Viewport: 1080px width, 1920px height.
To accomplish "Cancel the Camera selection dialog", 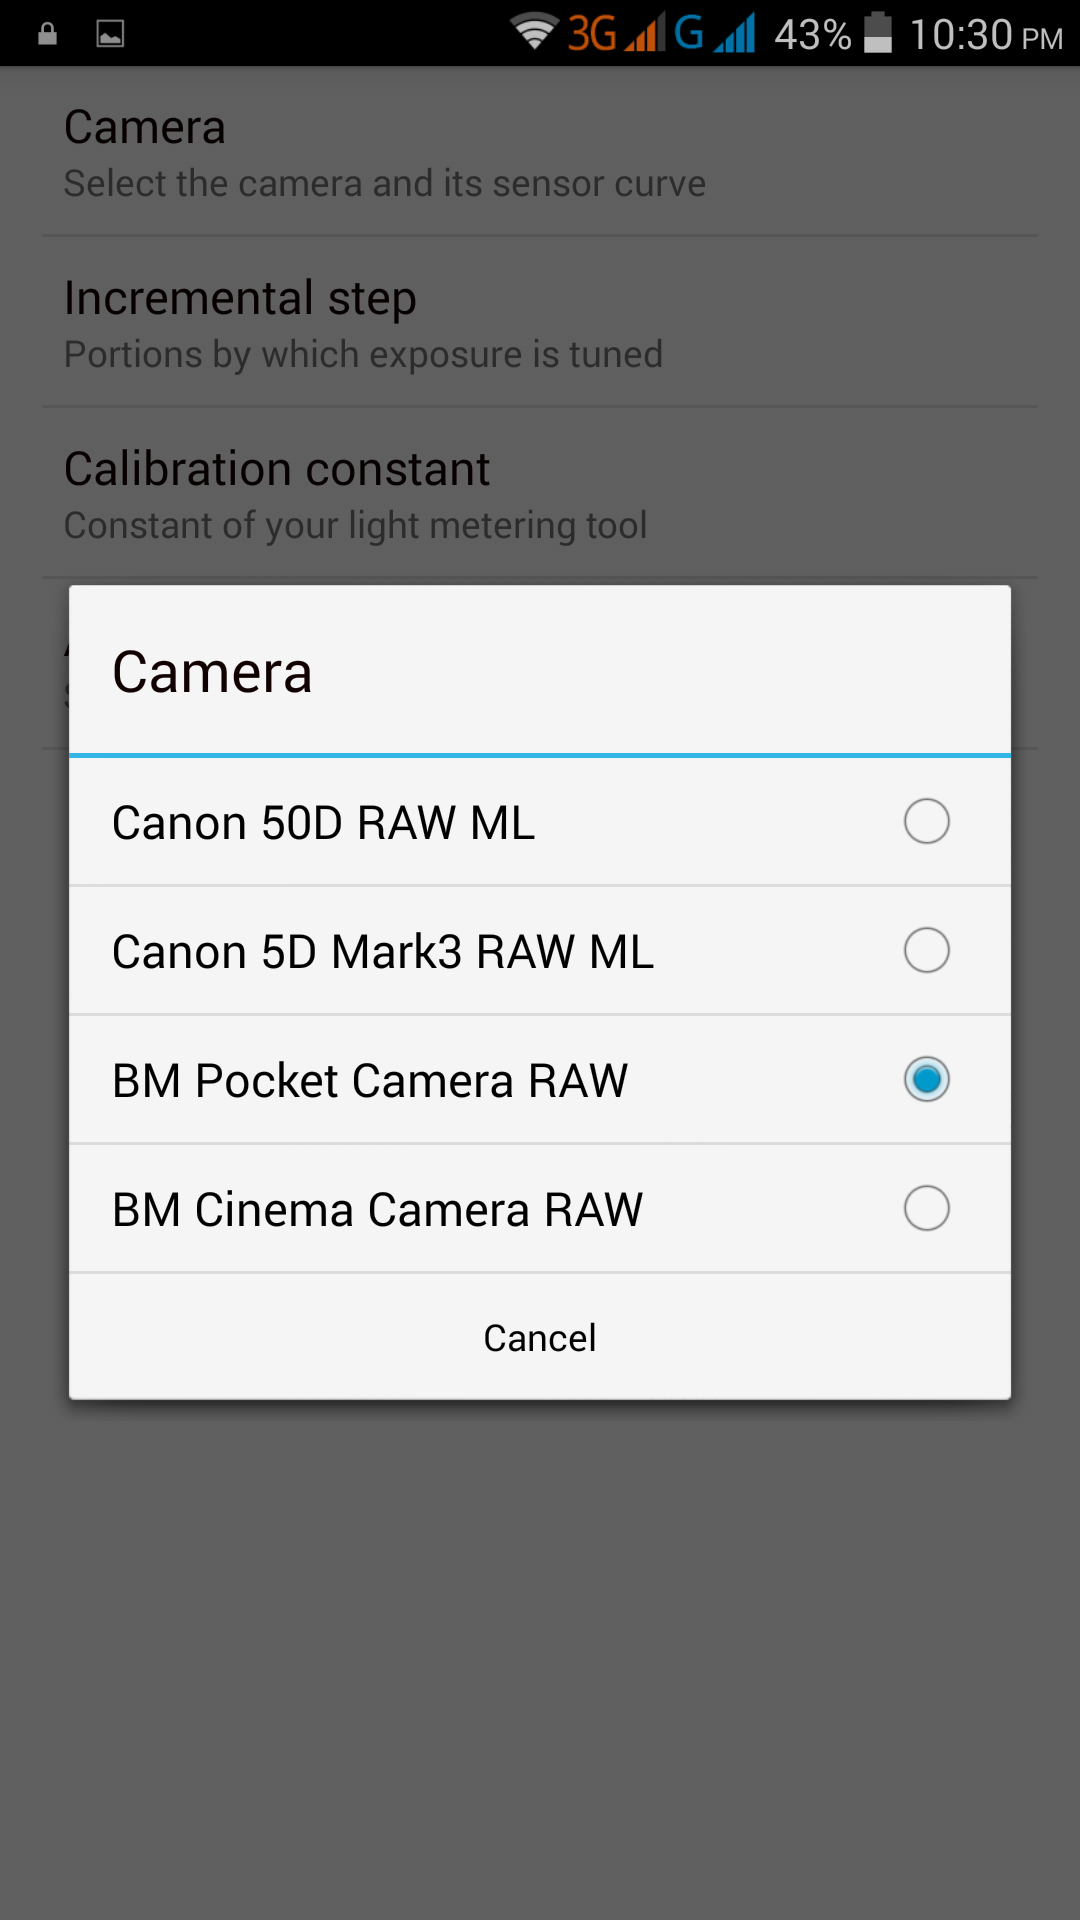I will 540,1337.
